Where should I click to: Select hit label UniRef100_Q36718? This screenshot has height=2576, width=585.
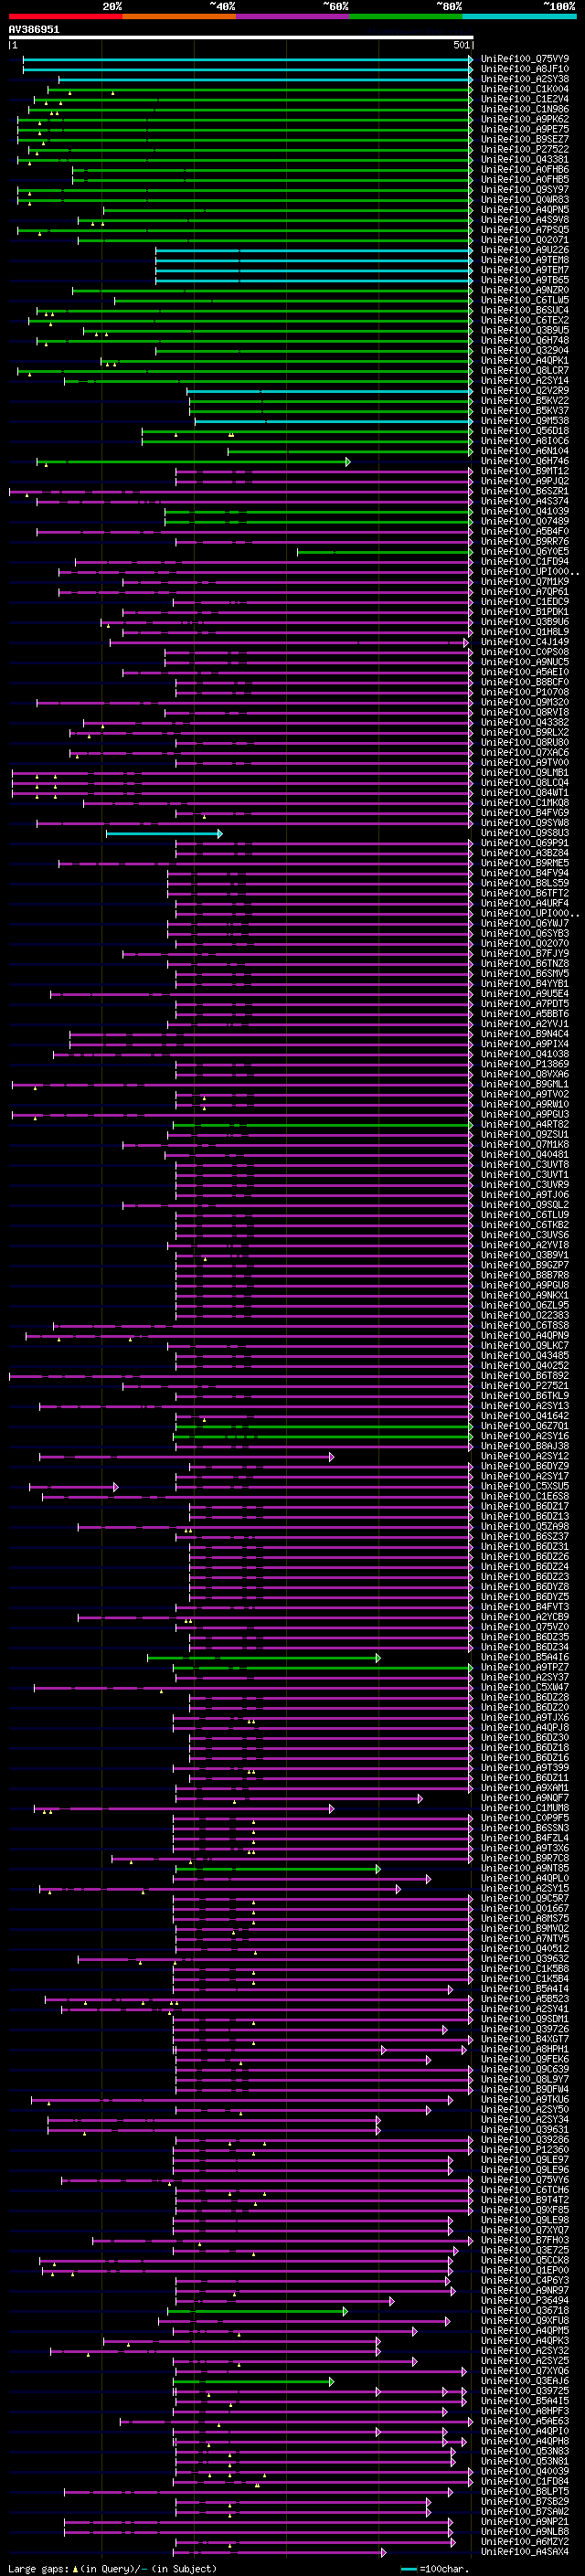(525, 2310)
